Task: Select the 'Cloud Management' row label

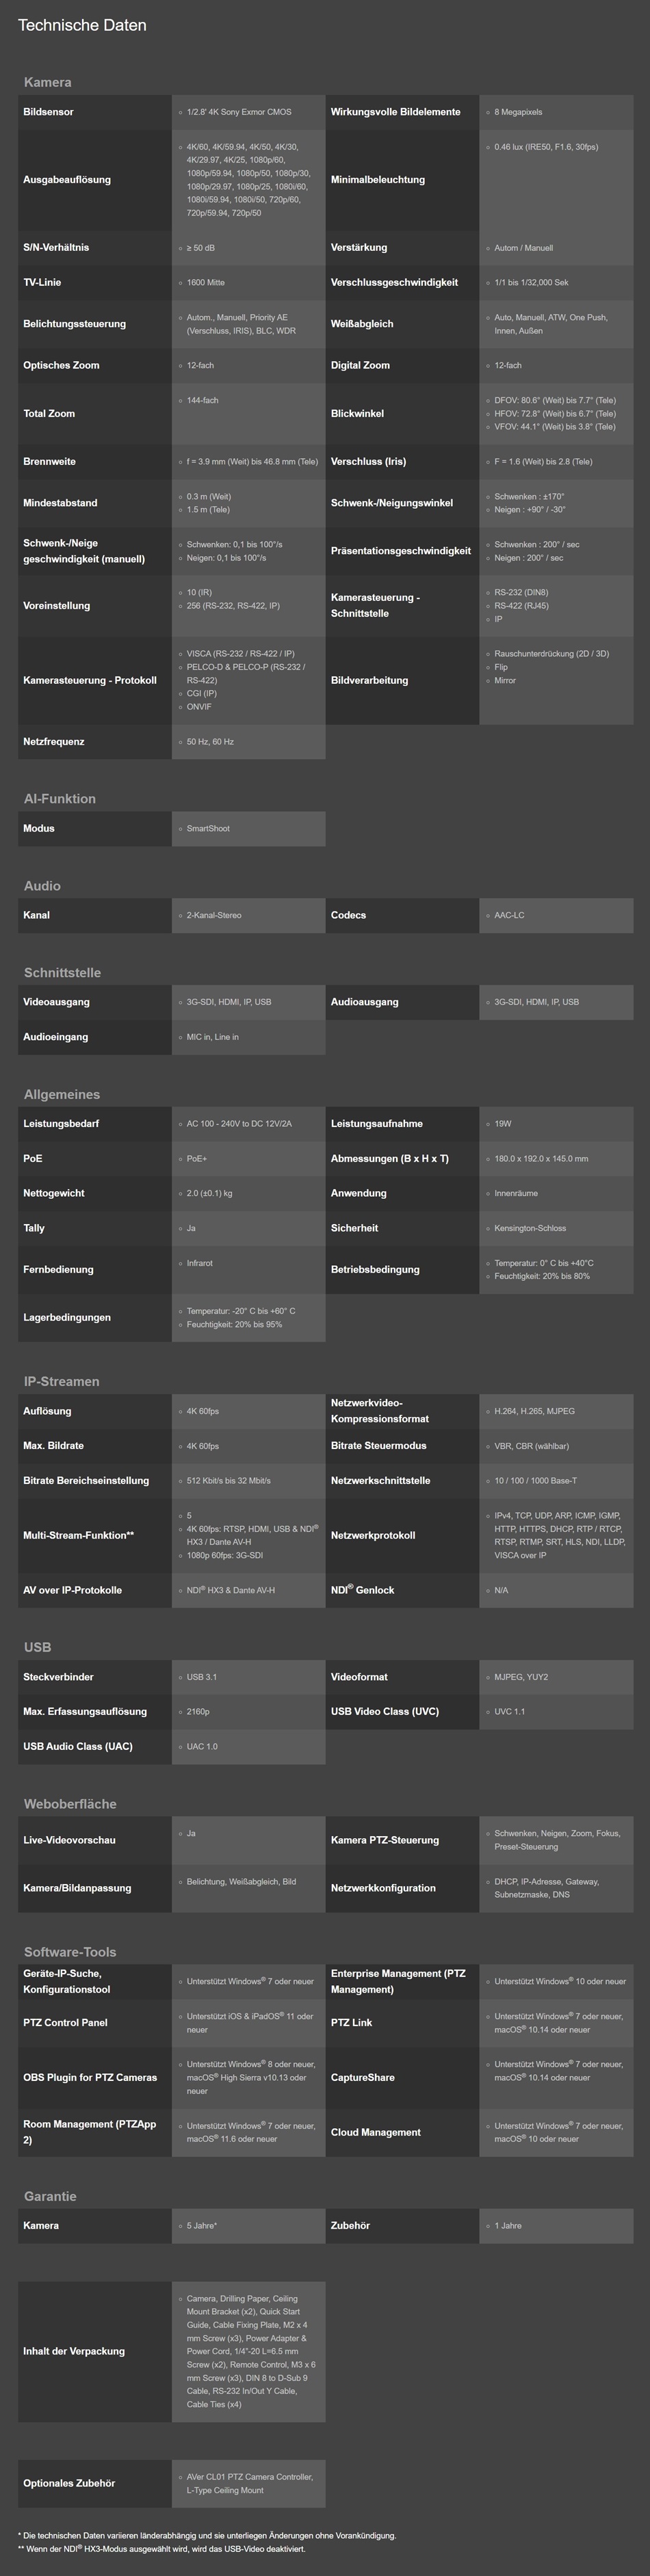Action: coord(376,2132)
